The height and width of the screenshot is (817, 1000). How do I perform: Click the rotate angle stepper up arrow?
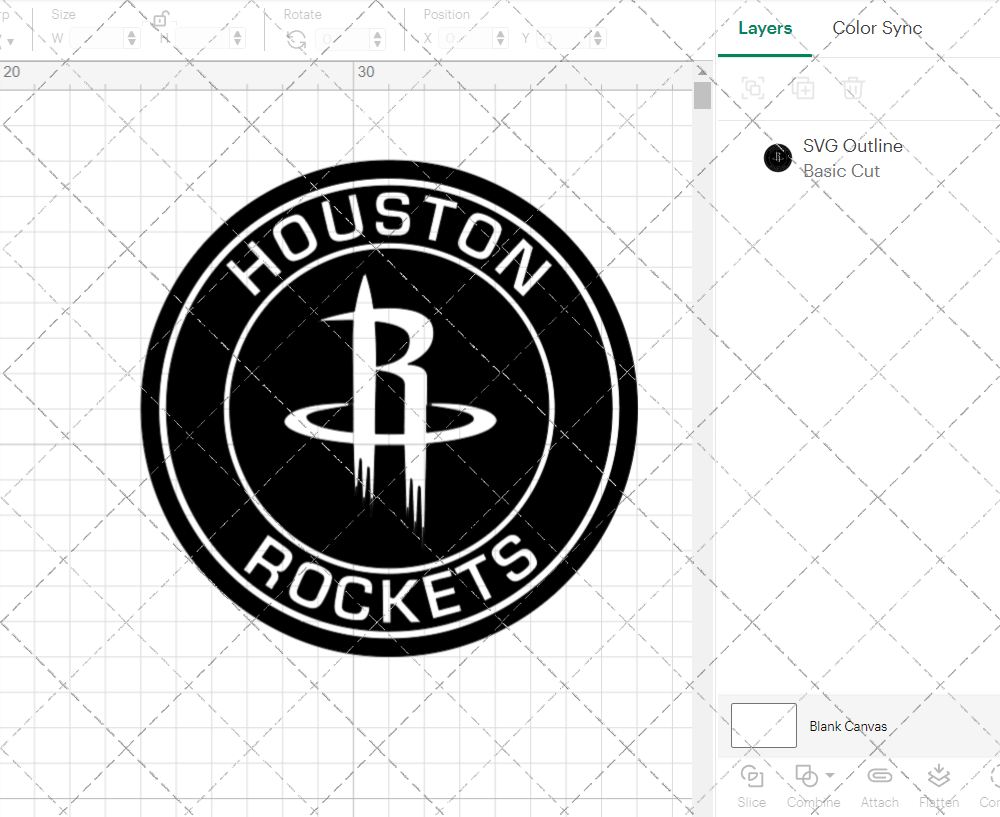click(377, 33)
